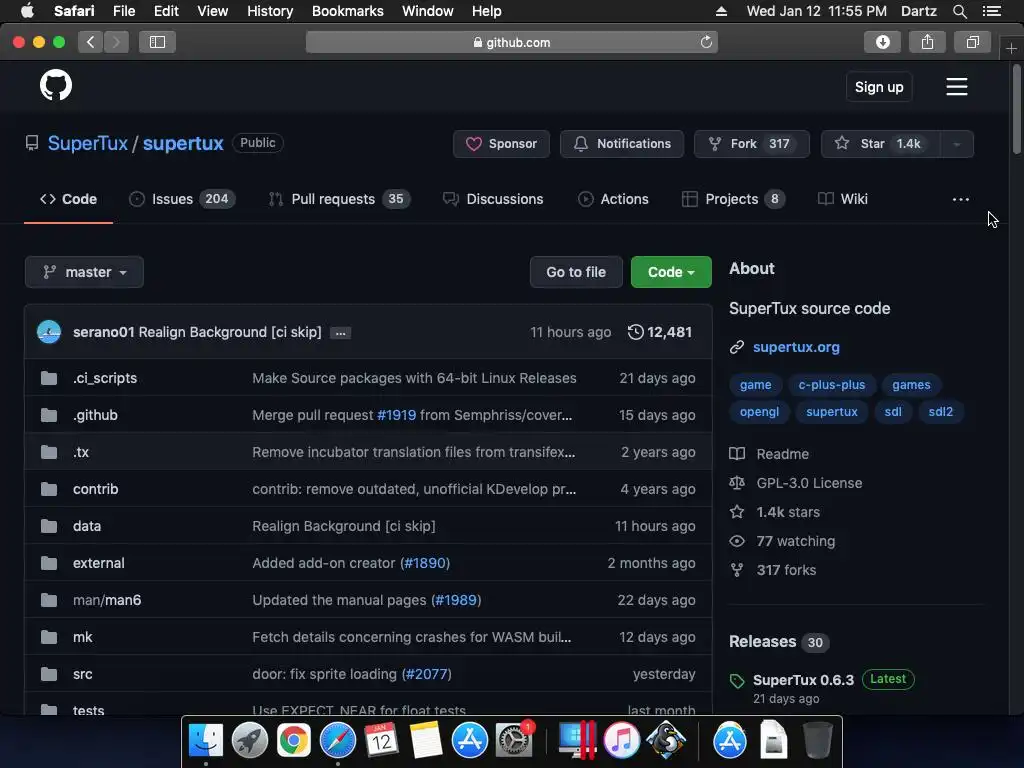Open the supertux repository name link
This screenshot has height=768, width=1024.
183,143
